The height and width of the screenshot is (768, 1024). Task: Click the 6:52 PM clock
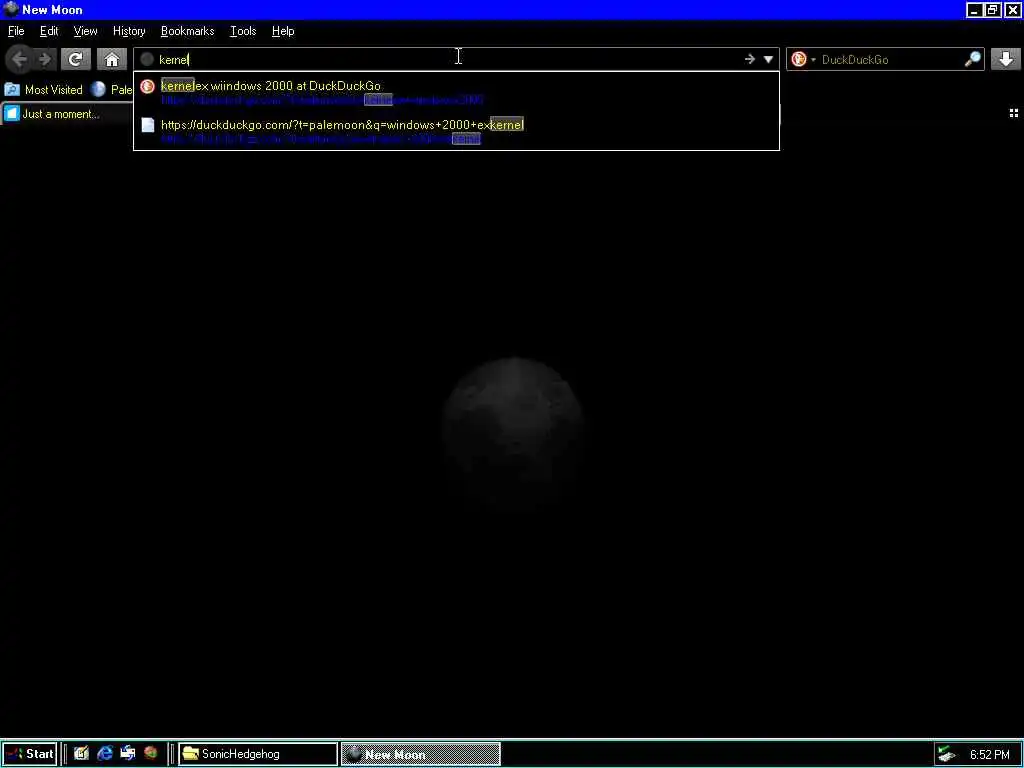(x=989, y=754)
